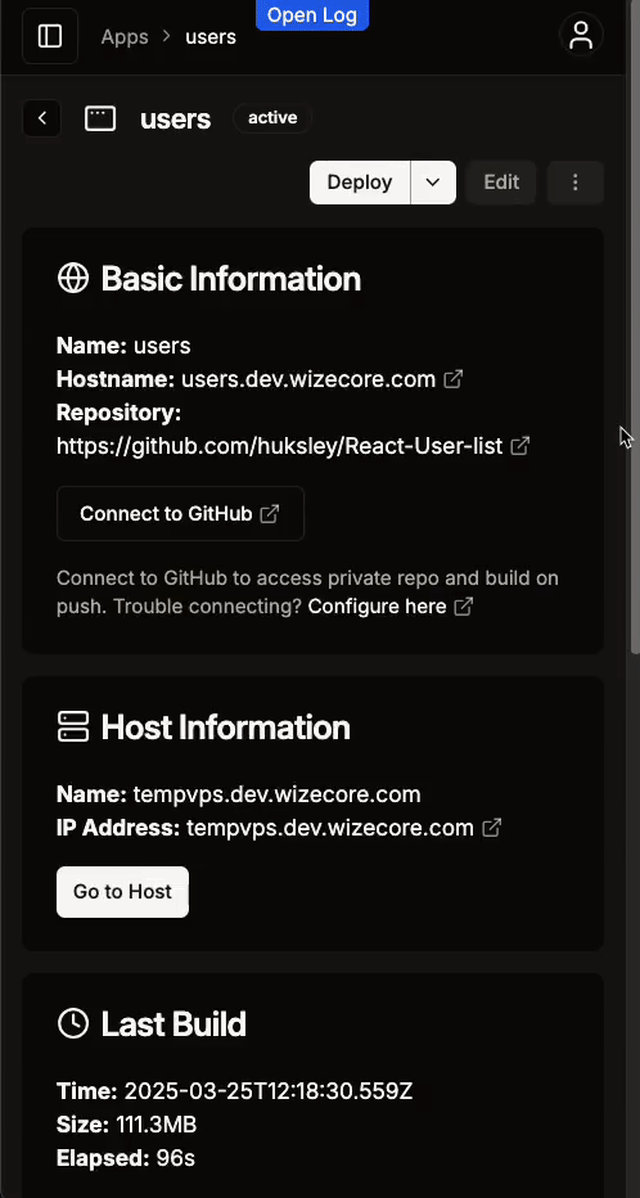Navigate to Apps in the breadcrumb
Image resolution: width=640 pixels, height=1198 pixels.
[124, 37]
